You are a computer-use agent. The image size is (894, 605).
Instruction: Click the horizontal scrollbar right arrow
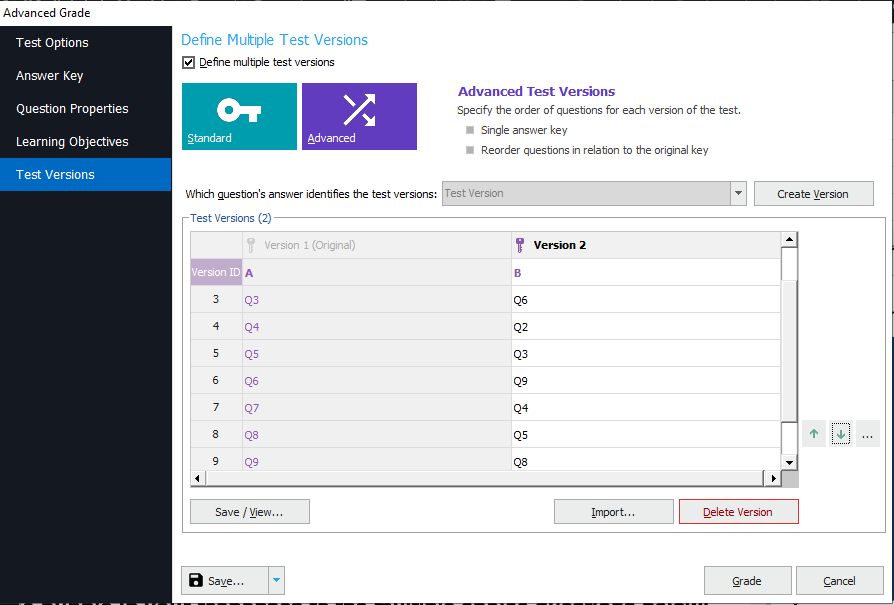coord(773,478)
